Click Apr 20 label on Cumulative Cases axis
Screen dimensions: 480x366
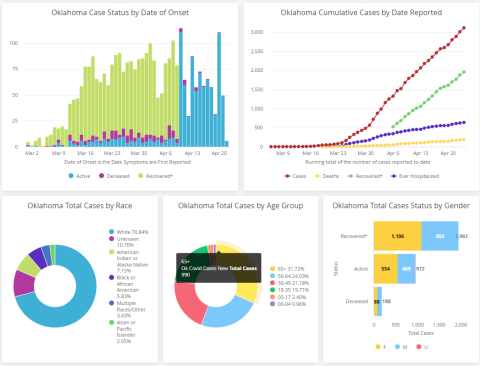tap(448, 153)
